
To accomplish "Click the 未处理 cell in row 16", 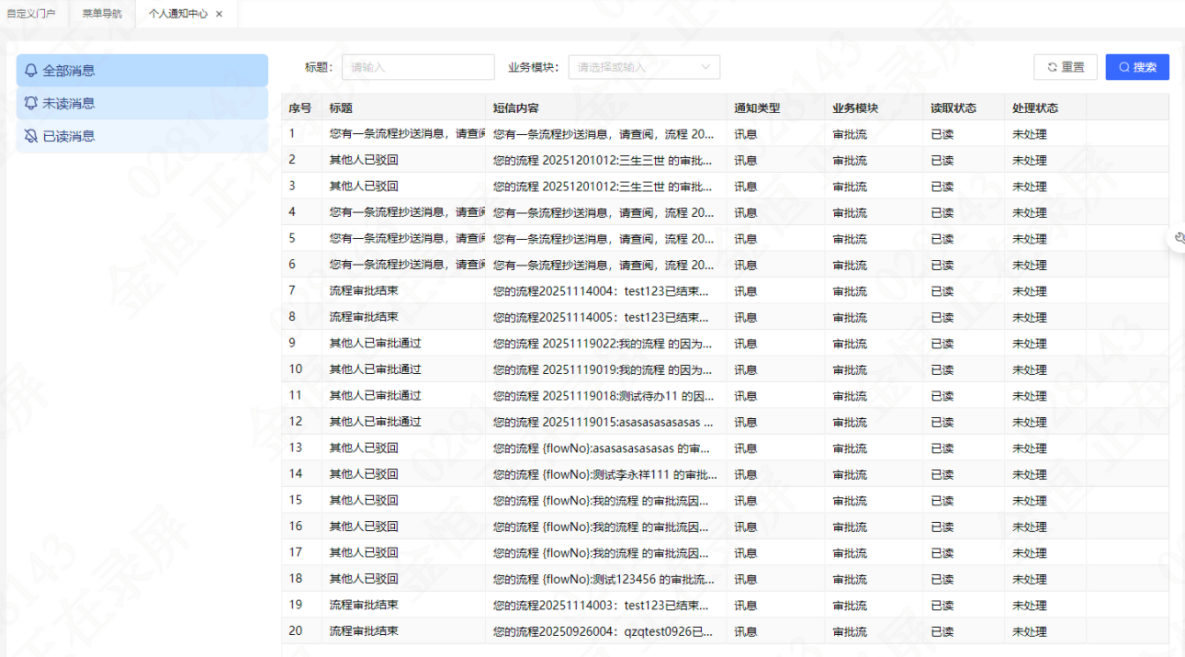I will coord(1029,527).
